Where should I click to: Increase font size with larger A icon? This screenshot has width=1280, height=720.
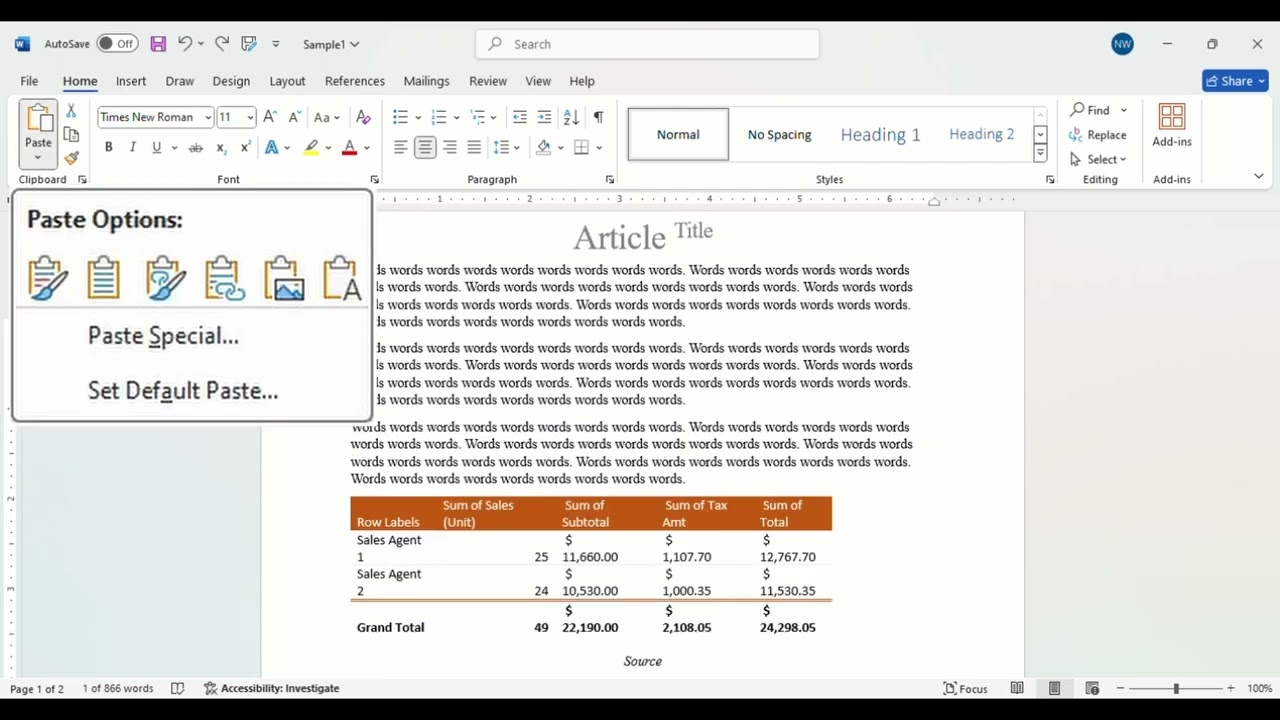(x=270, y=117)
